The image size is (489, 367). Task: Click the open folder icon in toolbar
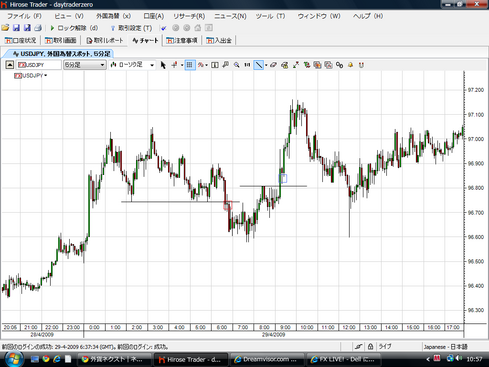5,28
